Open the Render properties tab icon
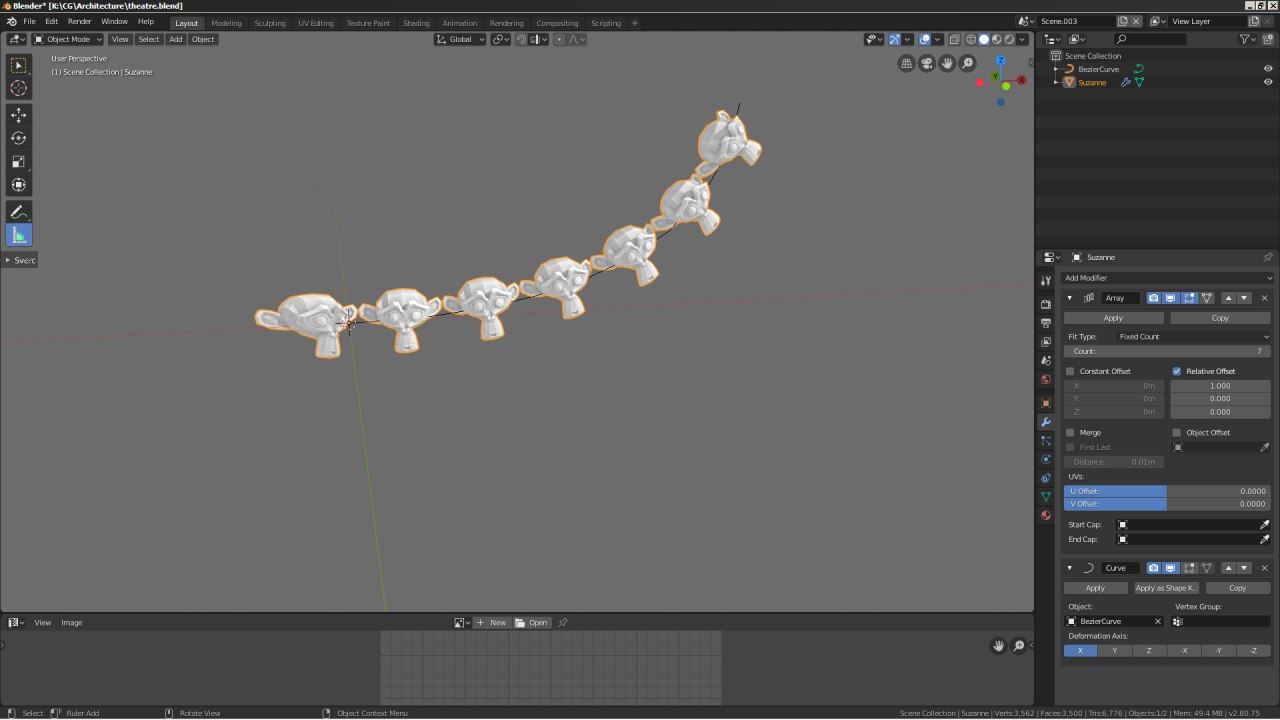 click(x=1046, y=304)
